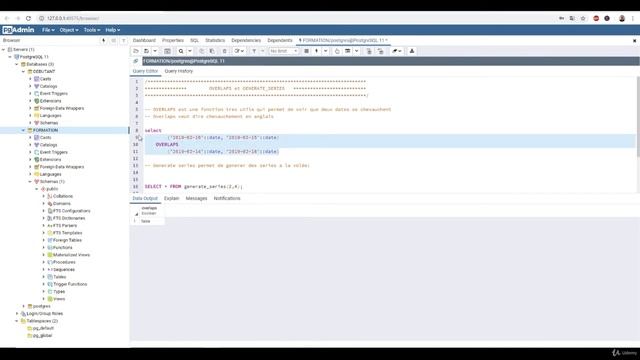Expand the Tables node under public schema
This screenshot has width=640, height=360.
pyautogui.click(x=44, y=277)
